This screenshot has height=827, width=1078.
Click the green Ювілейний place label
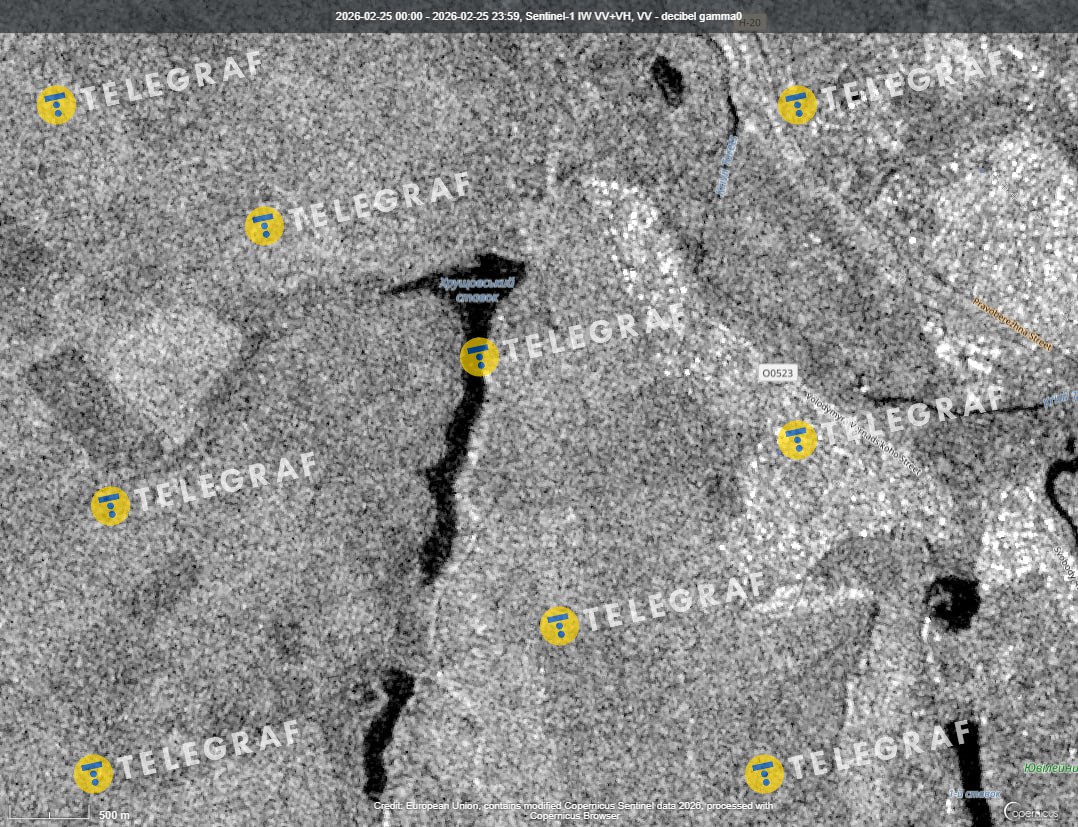tap(1050, 768)
